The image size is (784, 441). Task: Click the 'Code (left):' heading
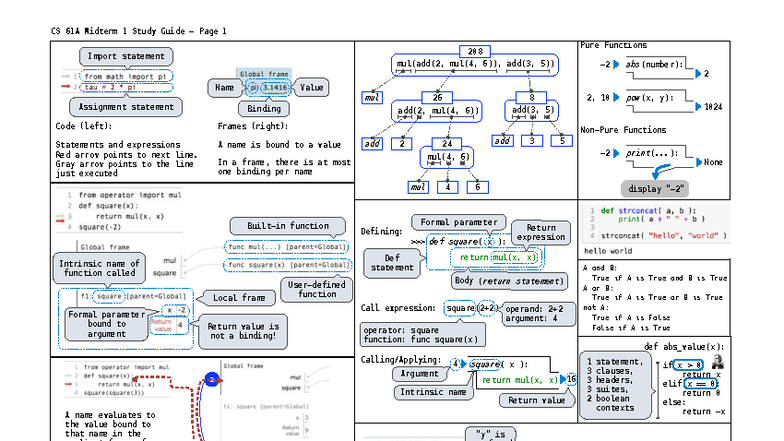[x=84, y=126]
